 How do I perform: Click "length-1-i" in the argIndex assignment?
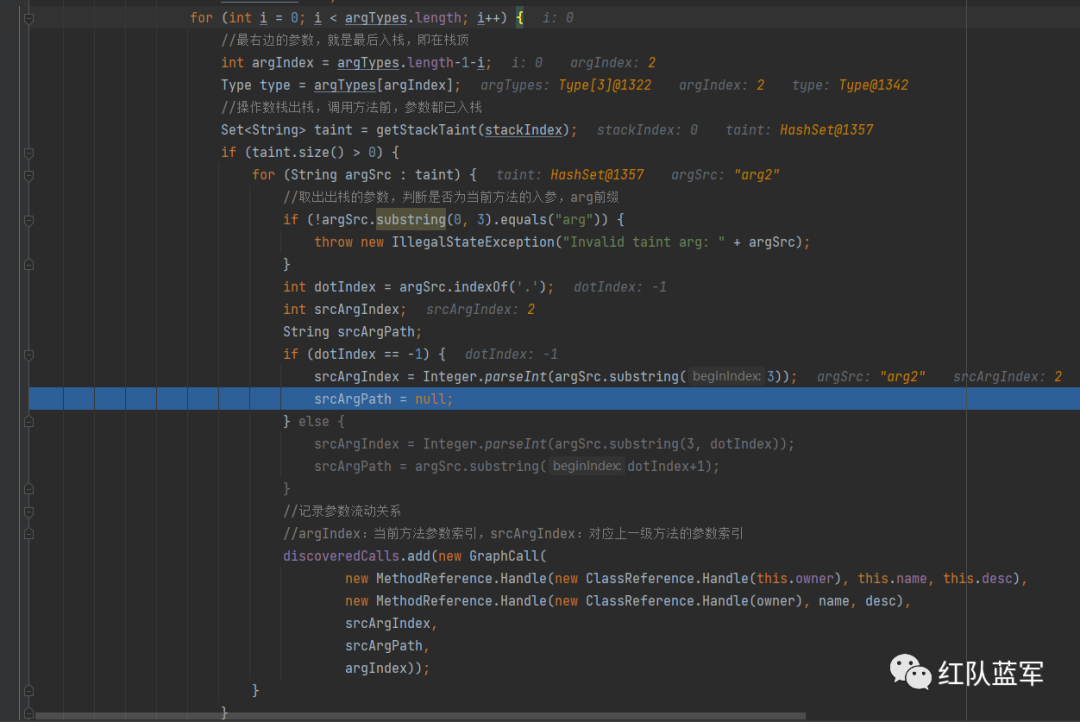tap(445, 63)
